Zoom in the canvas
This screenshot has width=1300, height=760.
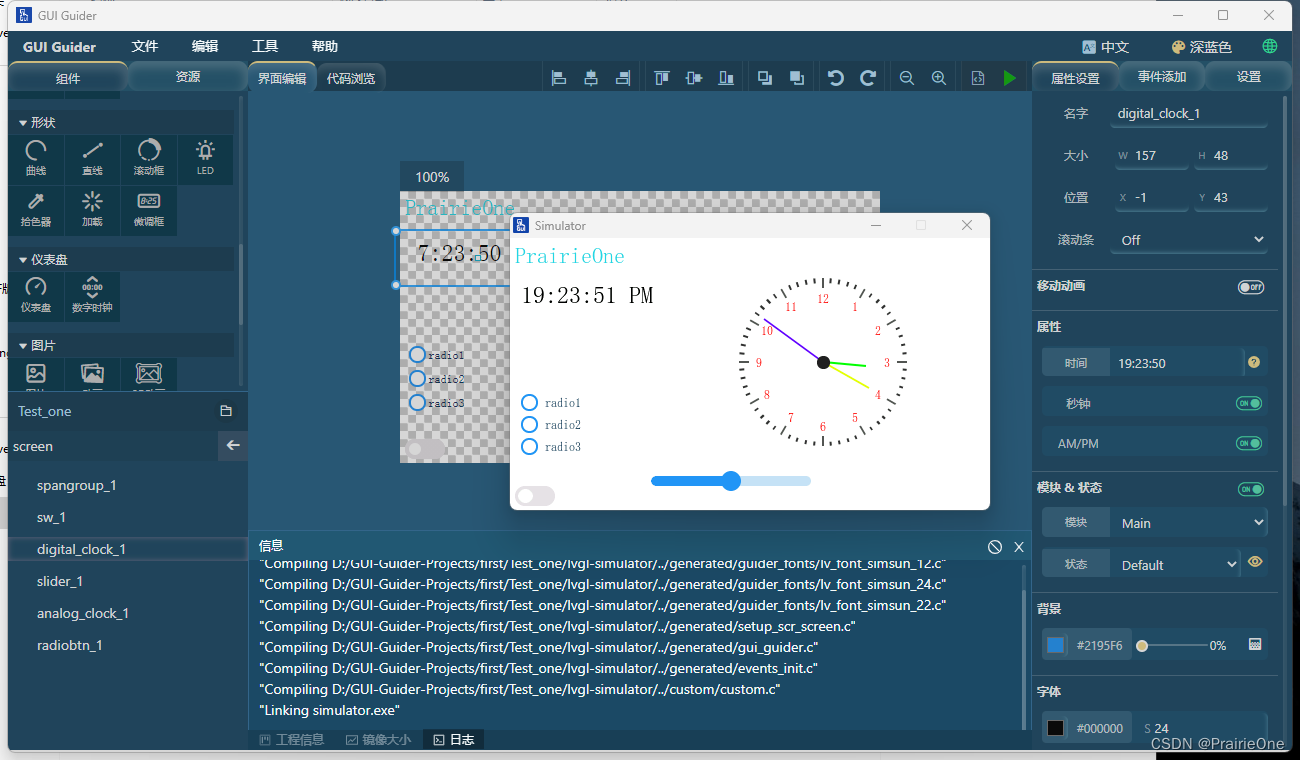coord(939,78)
